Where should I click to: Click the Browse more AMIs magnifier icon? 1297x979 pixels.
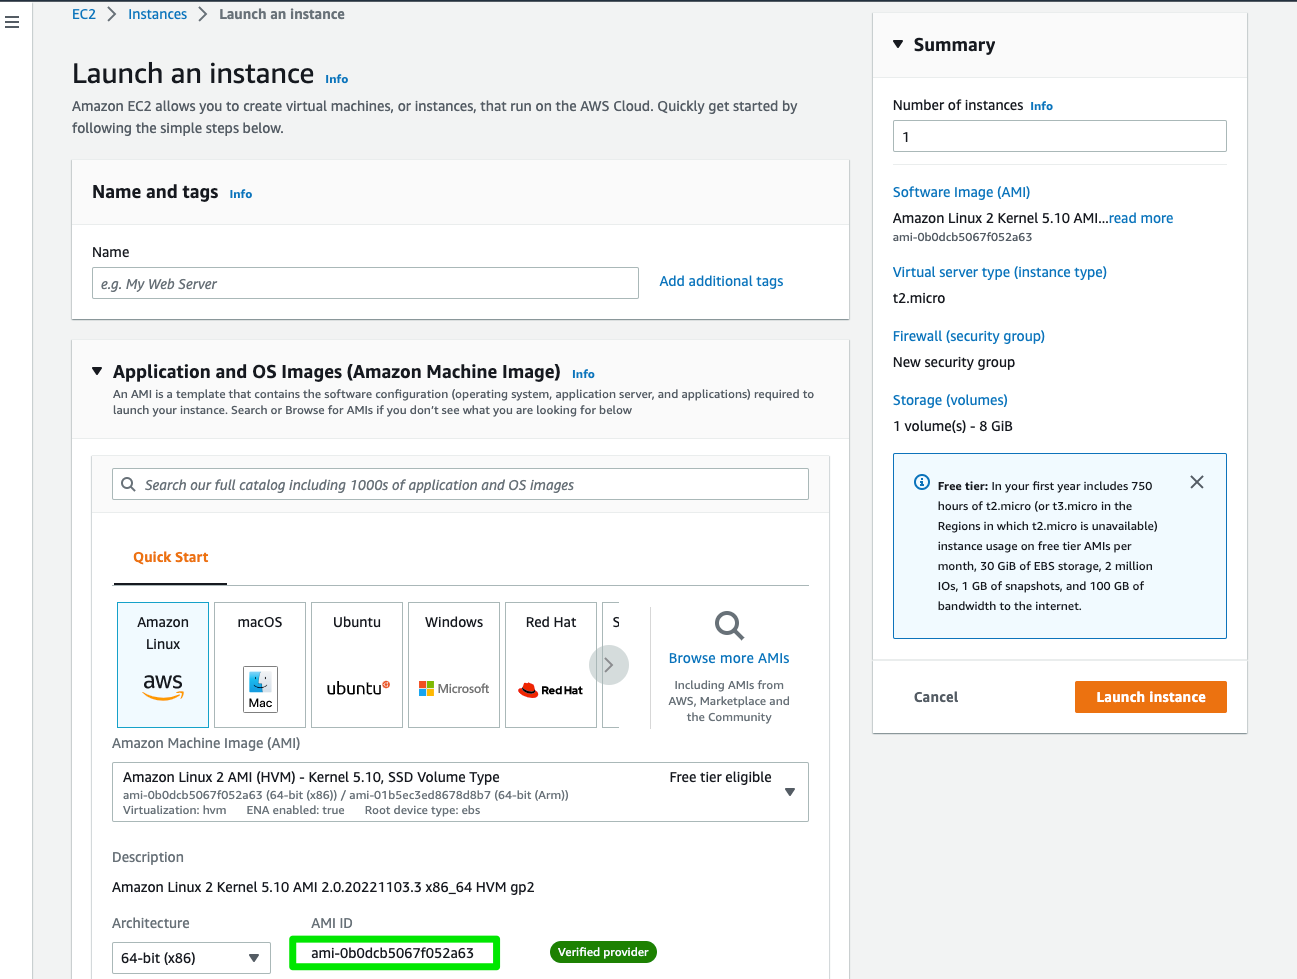729,626
